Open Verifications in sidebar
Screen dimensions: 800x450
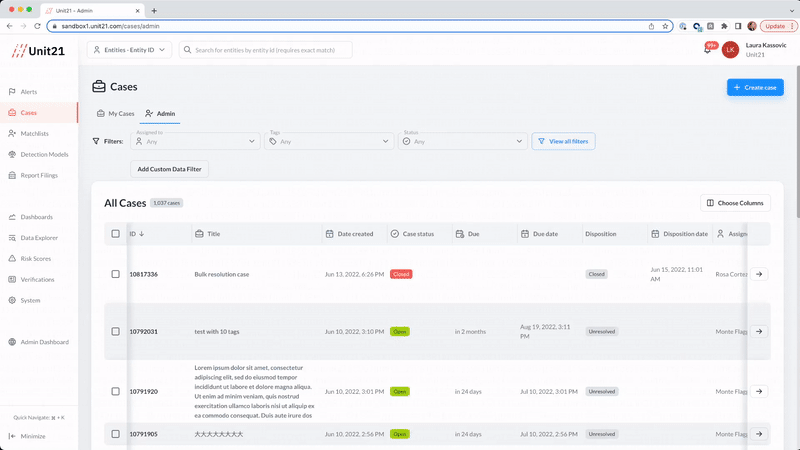click(x=39, y=280)
